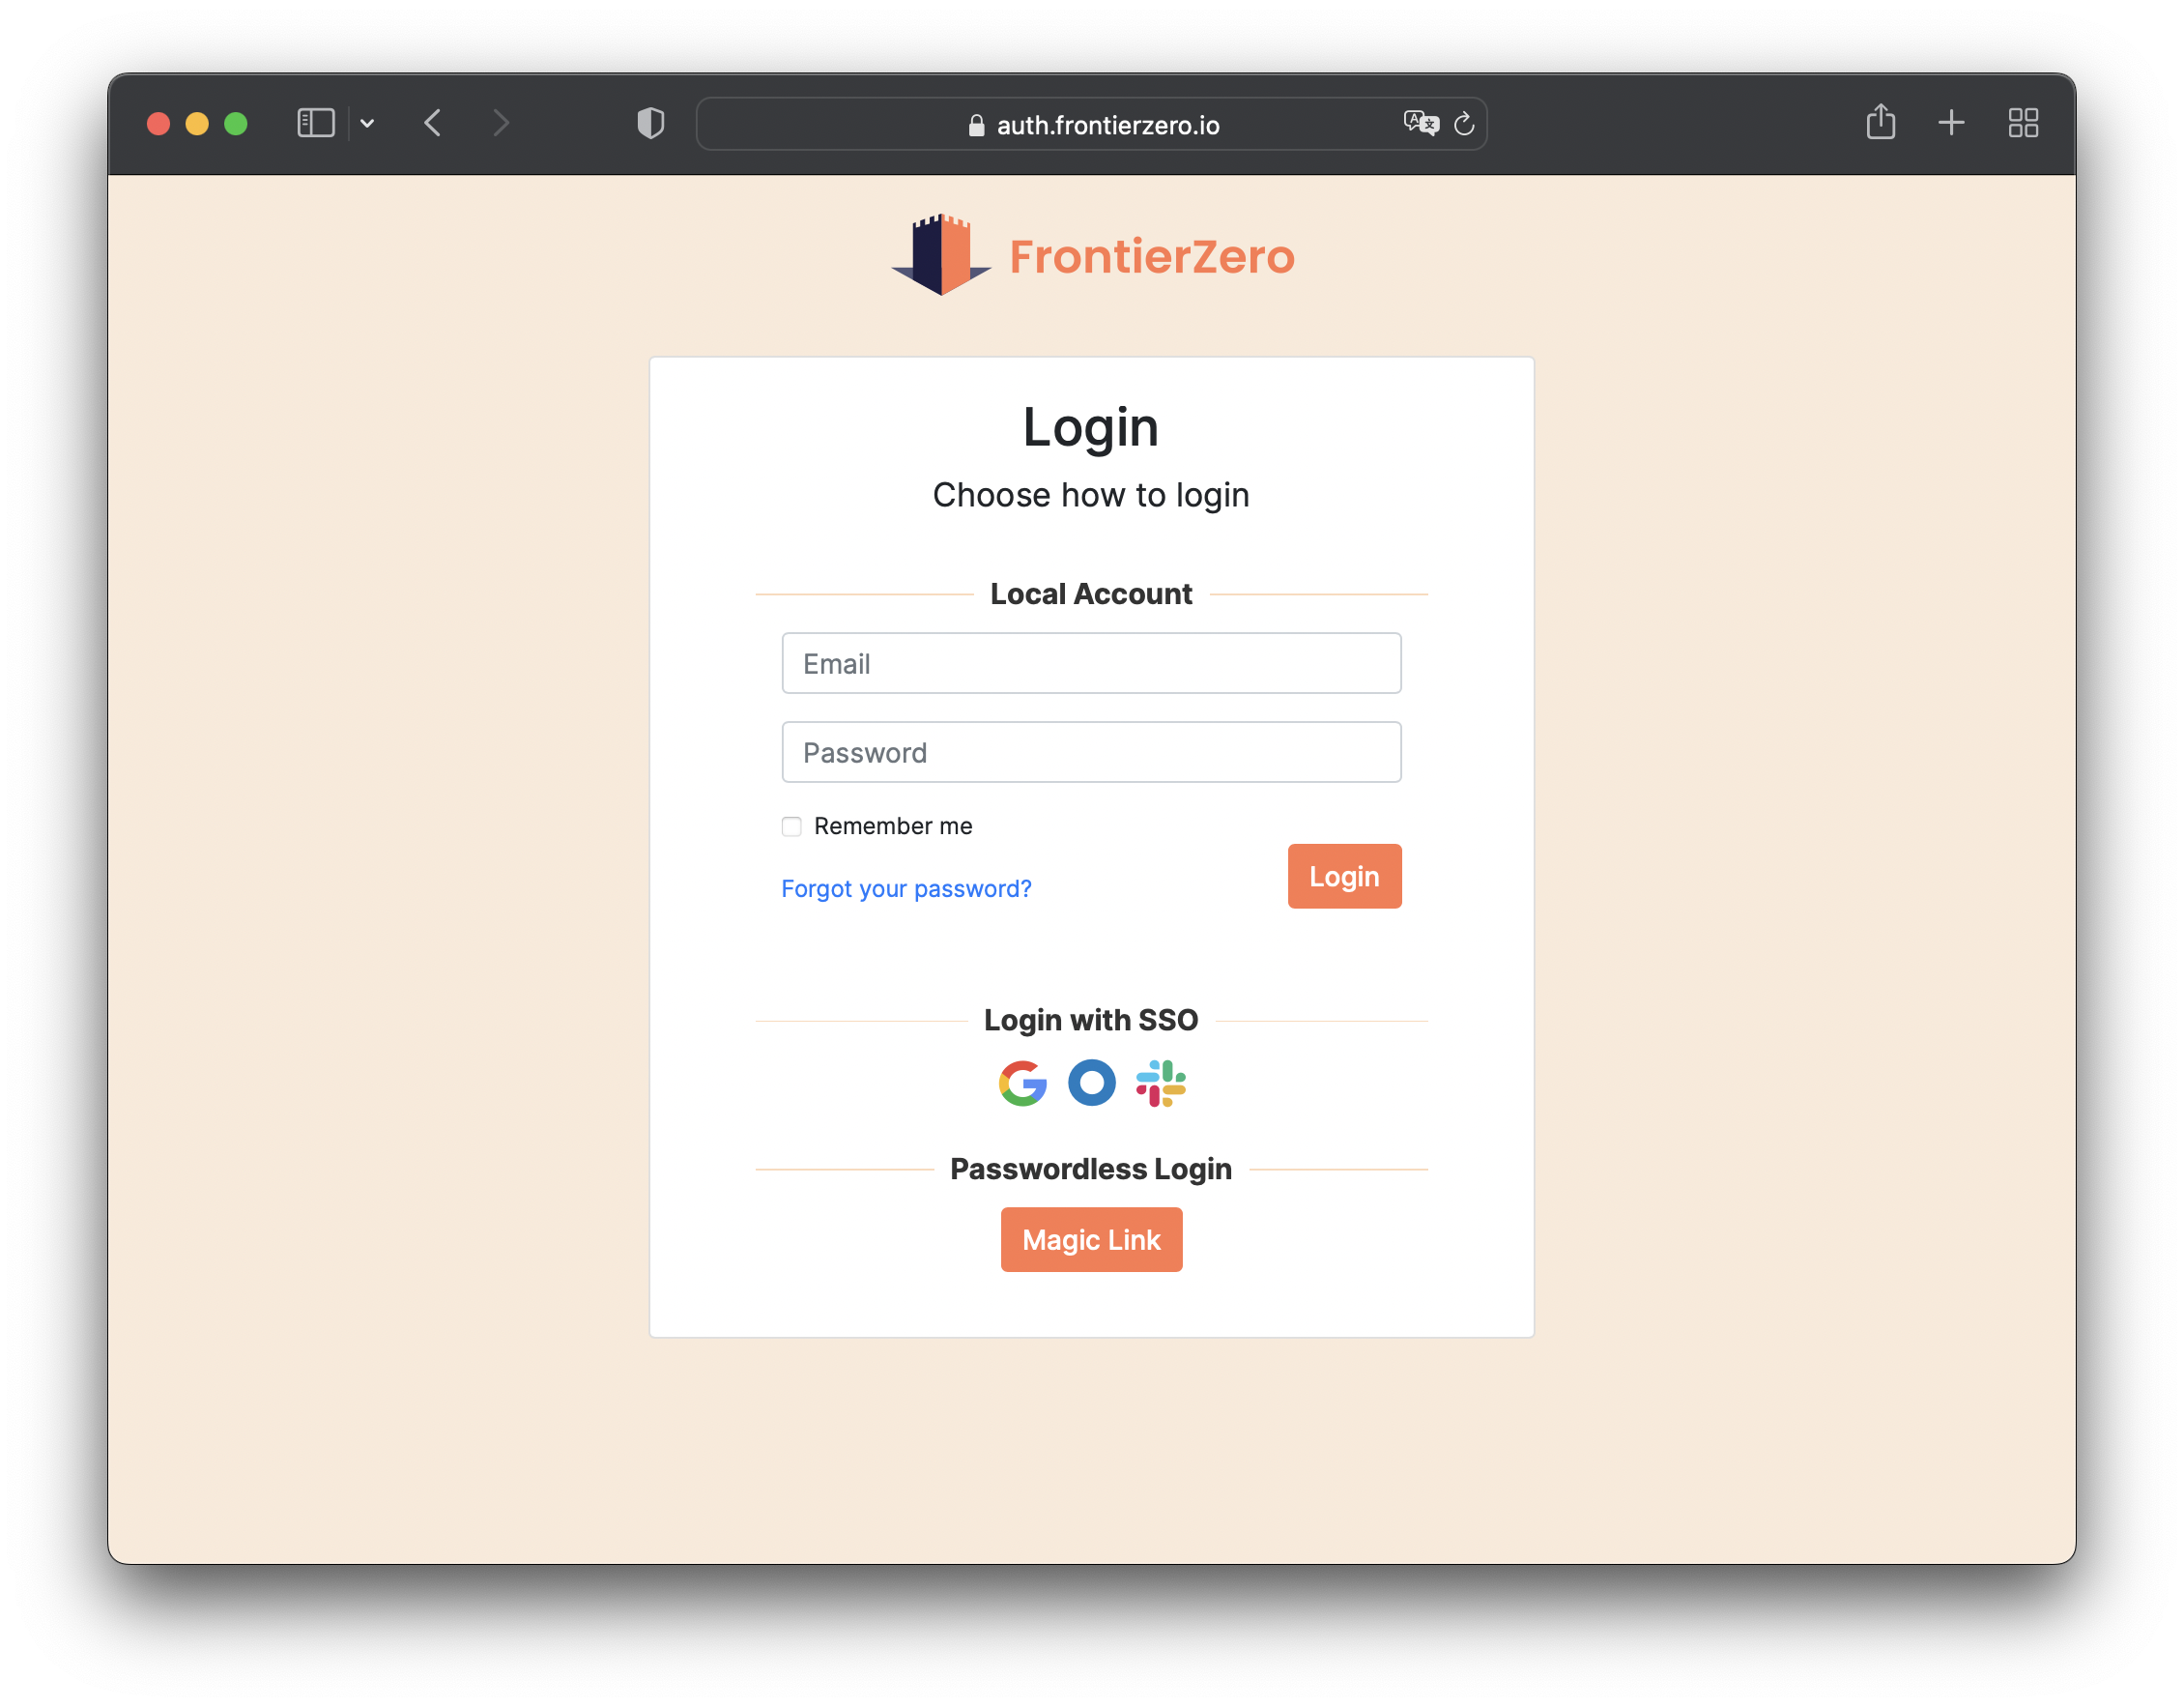The height and width of the screenshot is (1707, 2184).
Task: Sign in with the Google SSO icon
Action: (x=1022, y=1083)
